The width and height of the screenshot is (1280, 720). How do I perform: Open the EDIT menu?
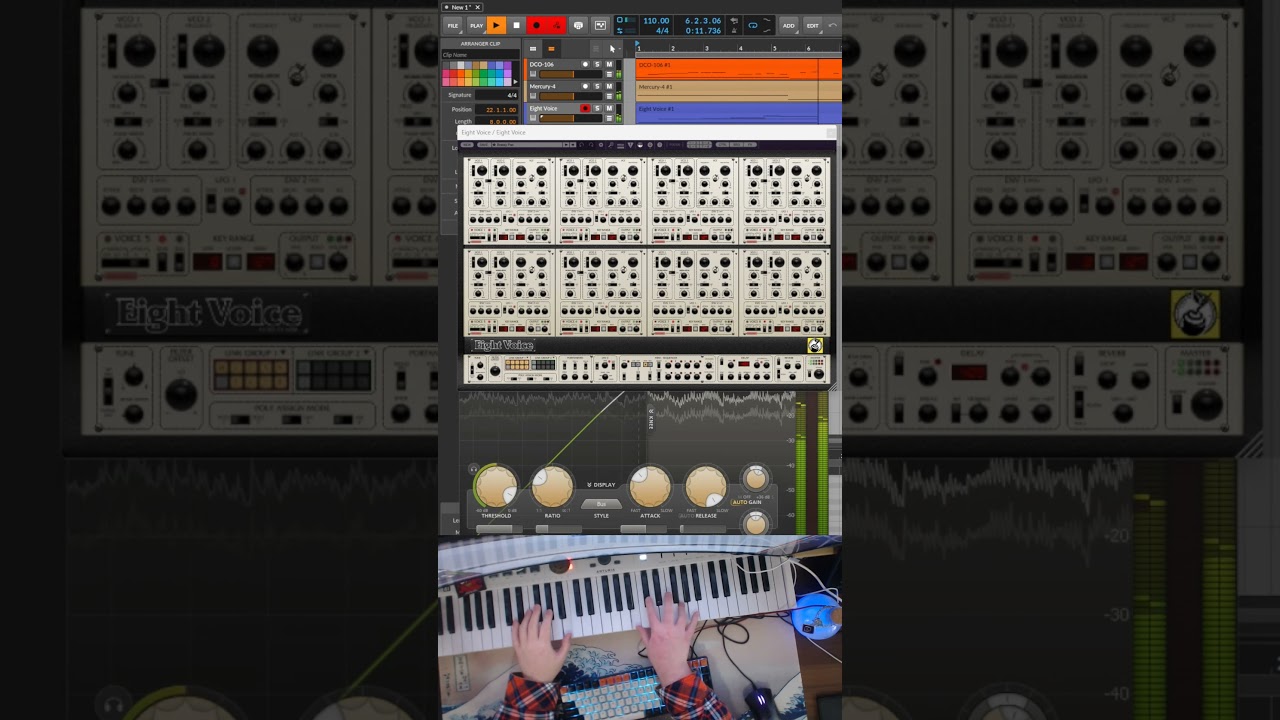(812, 25)
